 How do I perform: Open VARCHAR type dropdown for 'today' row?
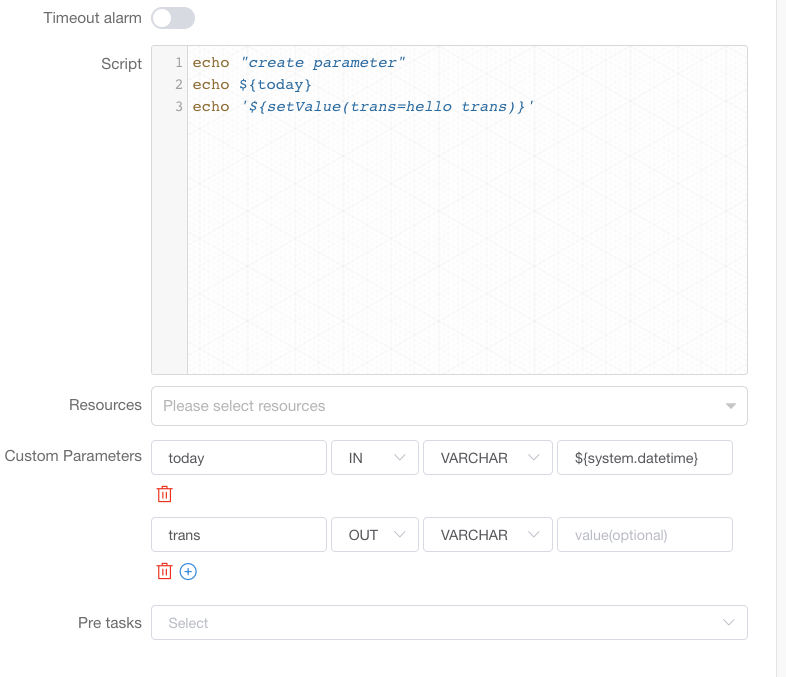tap(488, 458)
